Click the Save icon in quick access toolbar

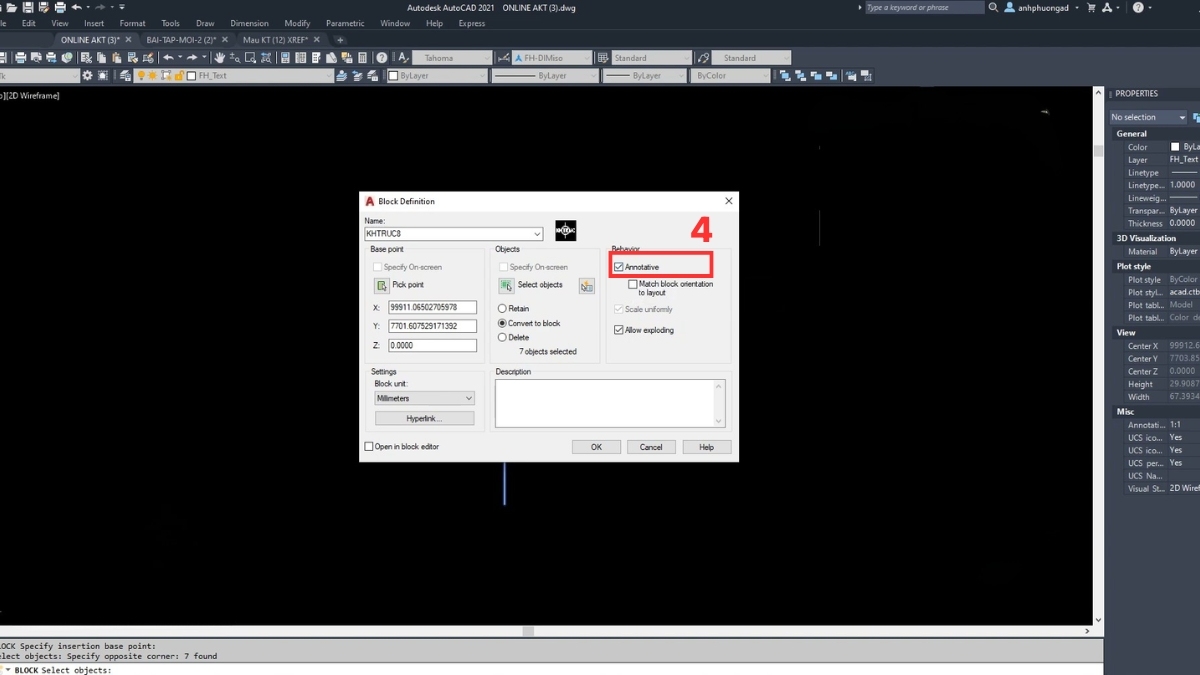(28, 7)
